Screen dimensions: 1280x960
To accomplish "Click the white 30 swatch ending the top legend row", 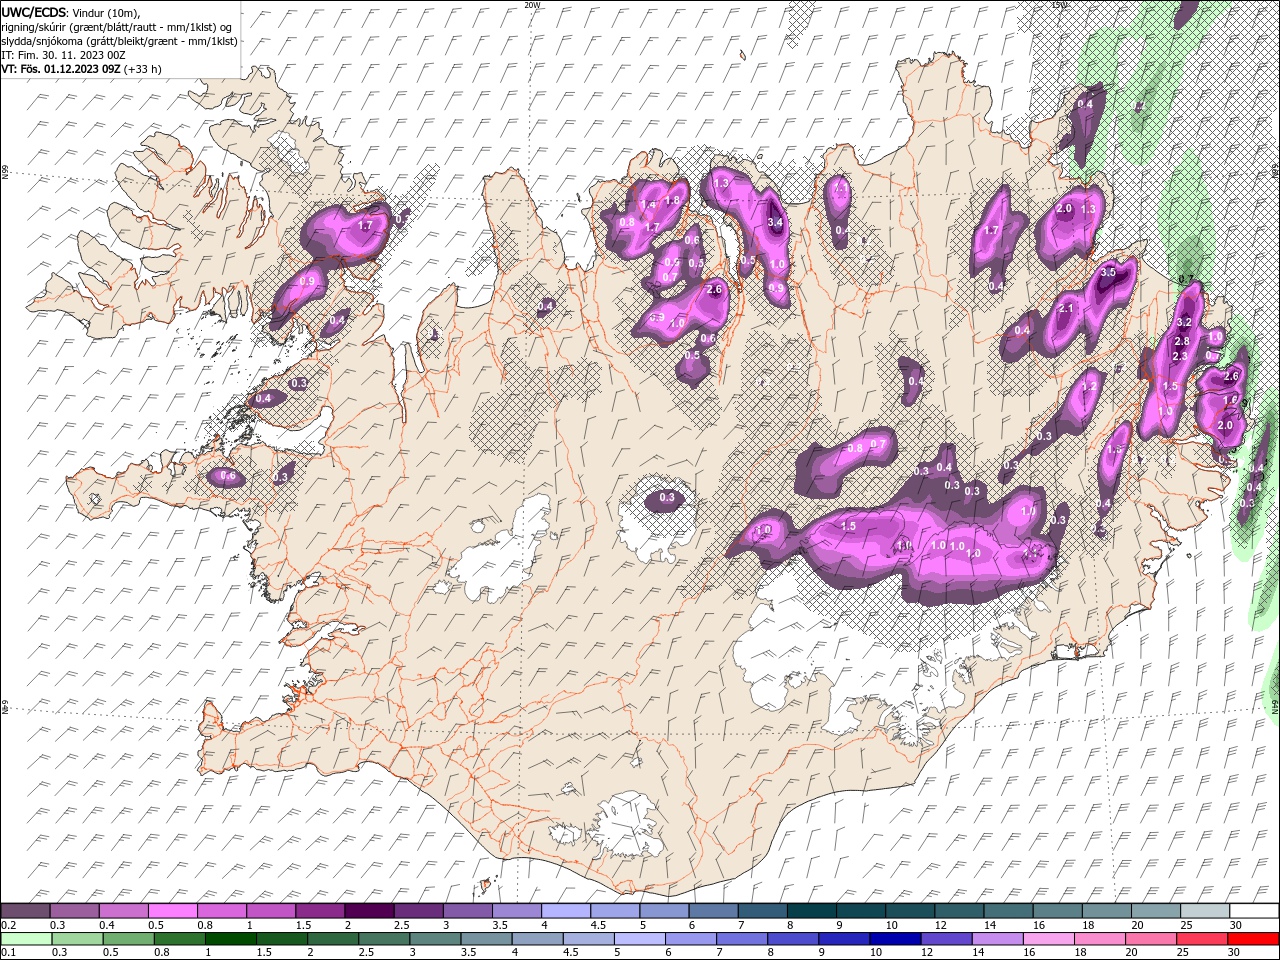I will (x=1254, y=911).
